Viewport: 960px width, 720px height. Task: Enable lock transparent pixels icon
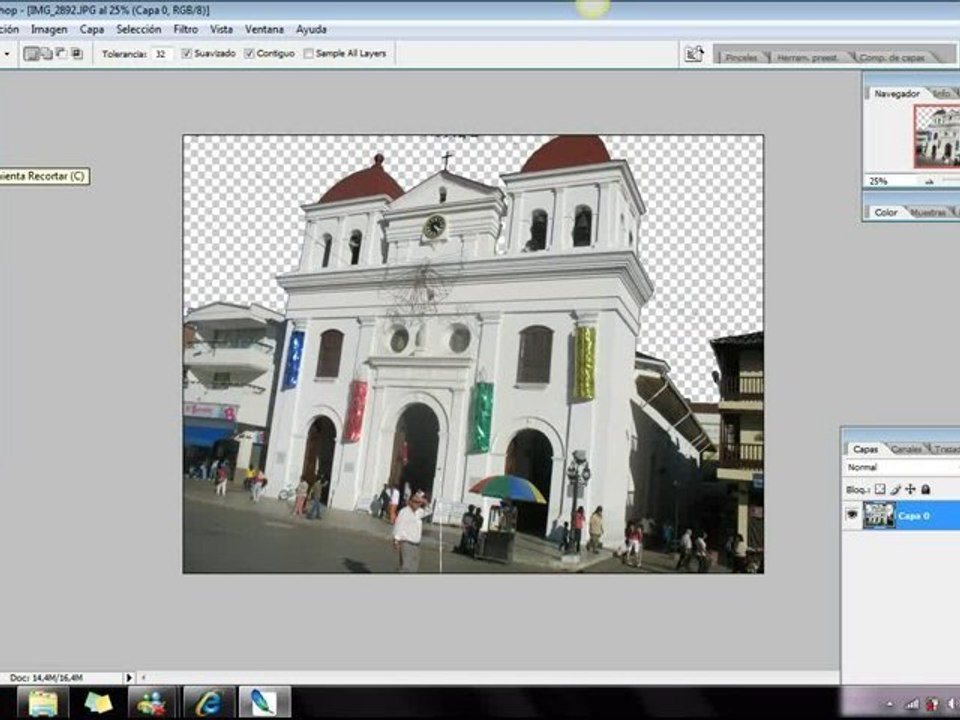coord(880,489)
